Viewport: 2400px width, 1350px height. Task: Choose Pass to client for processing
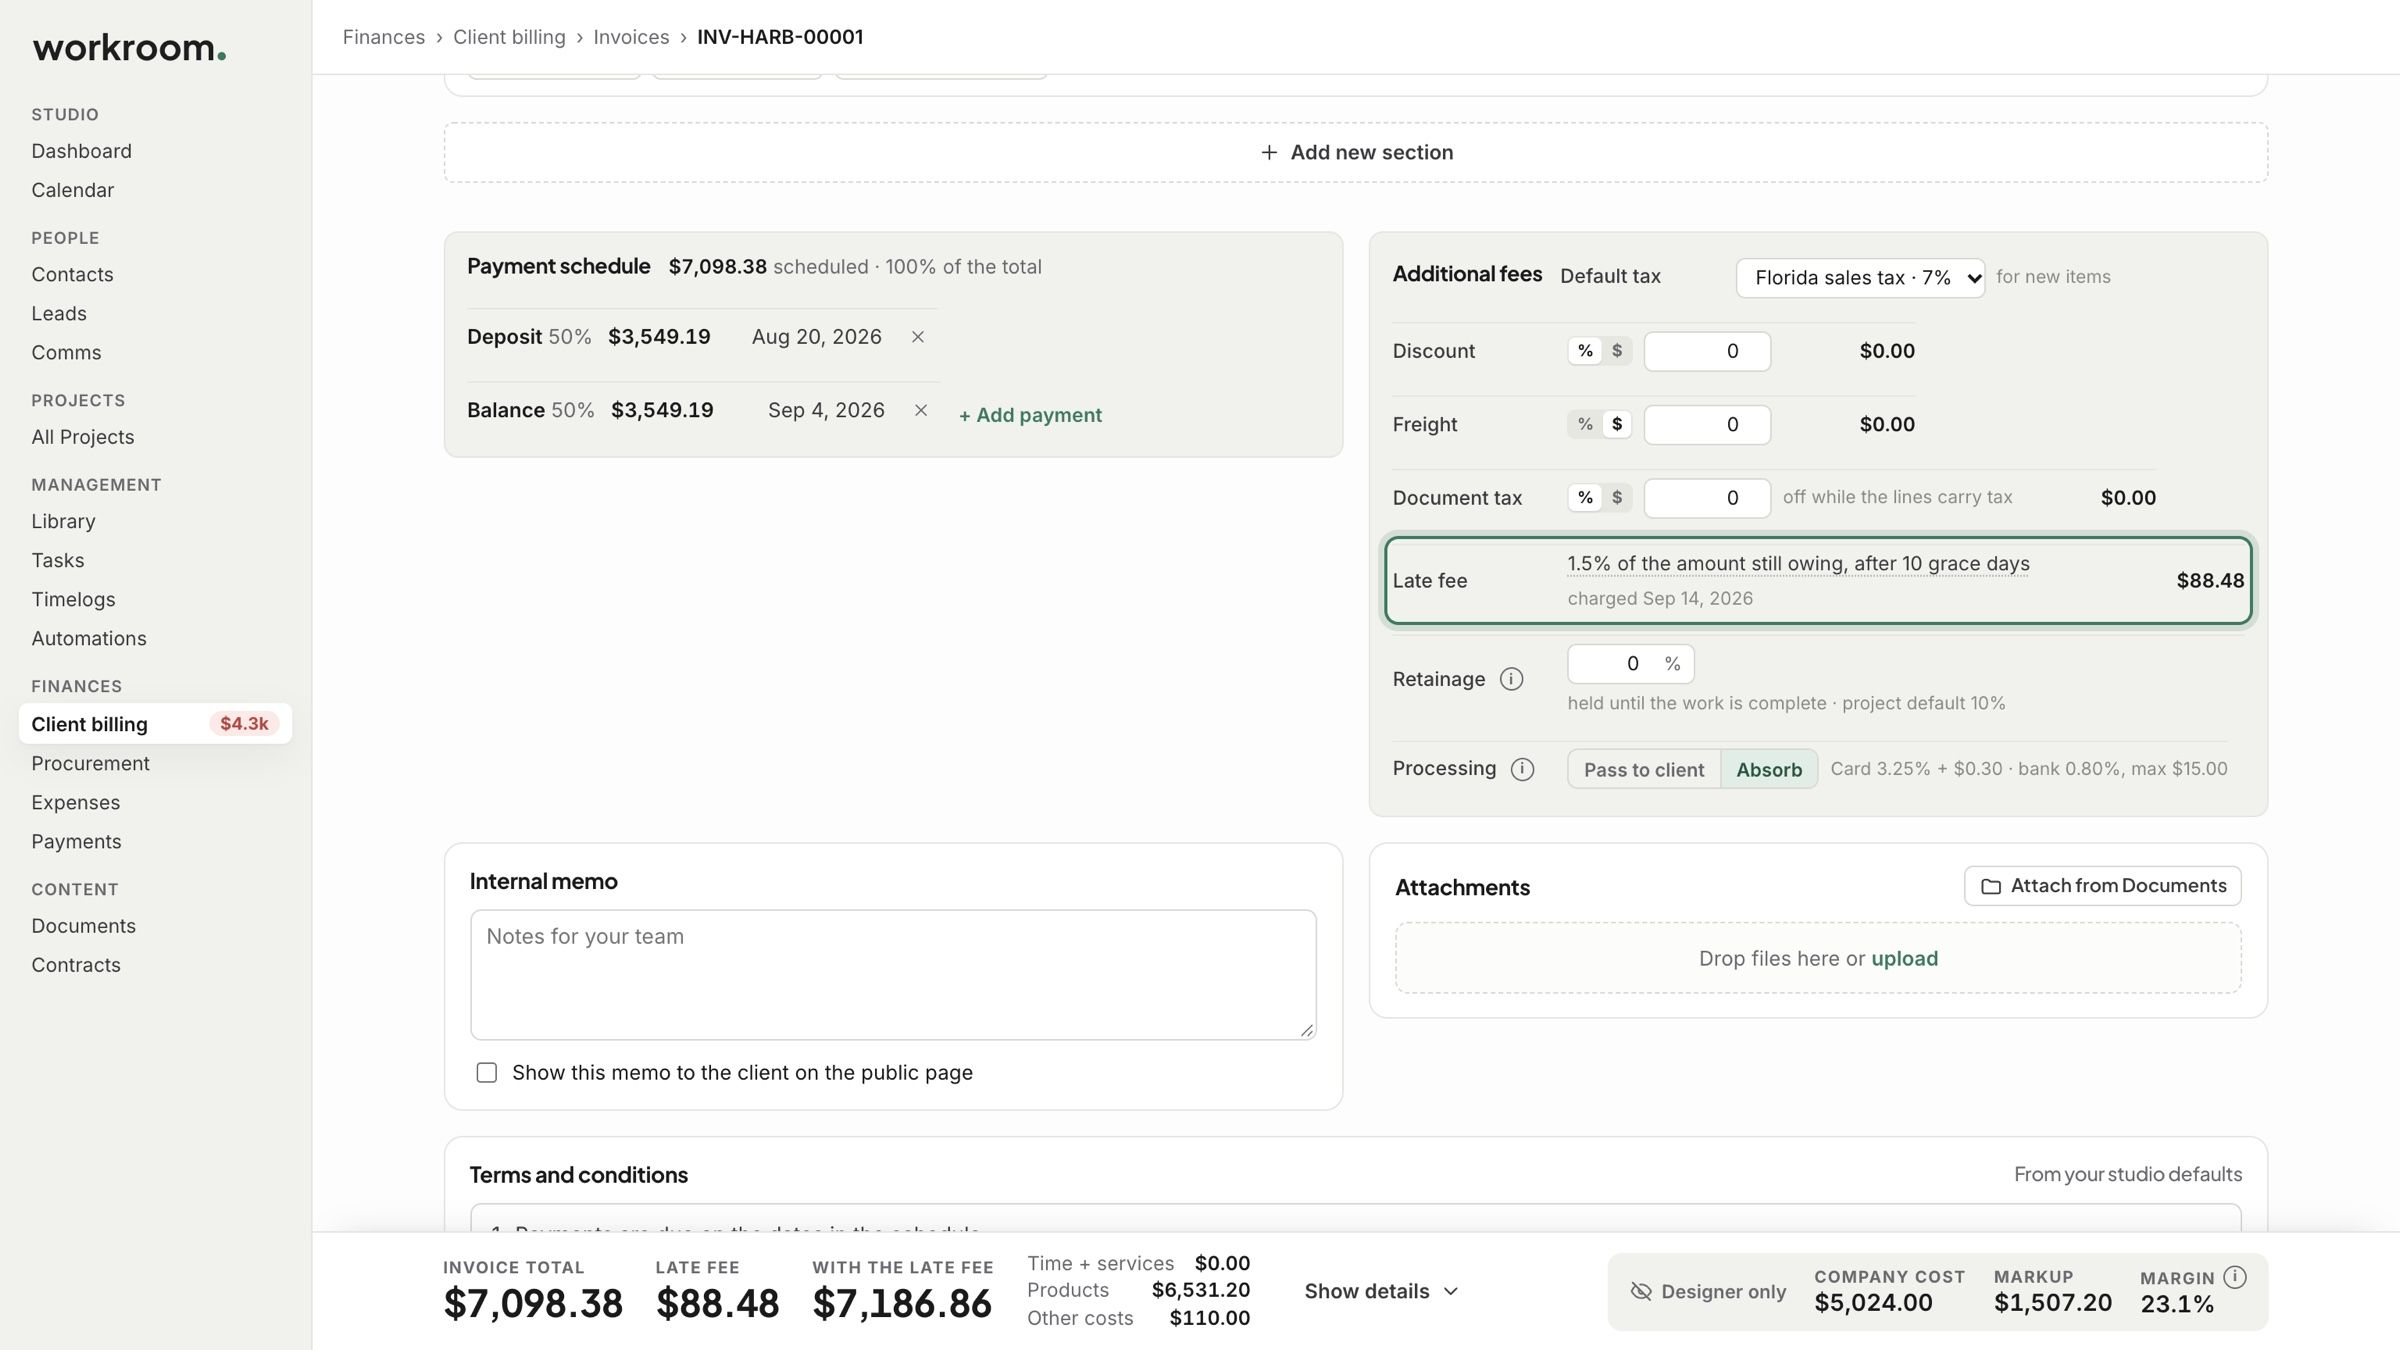(x=1644, y=769)
